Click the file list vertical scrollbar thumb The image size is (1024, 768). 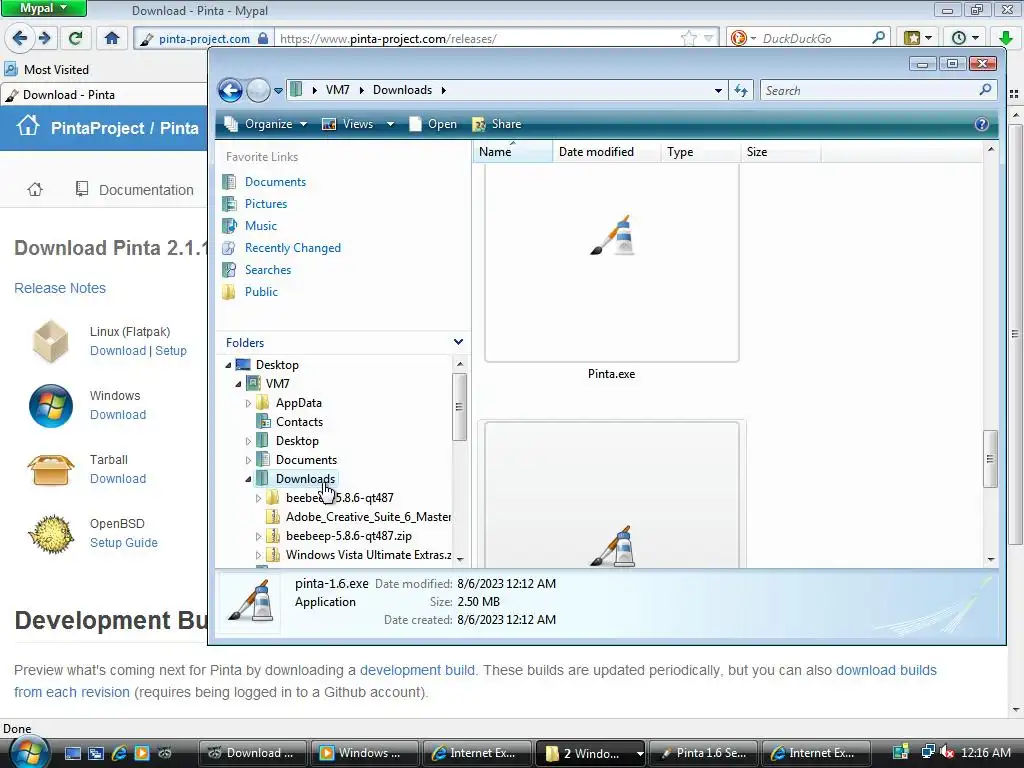[990, 458]
